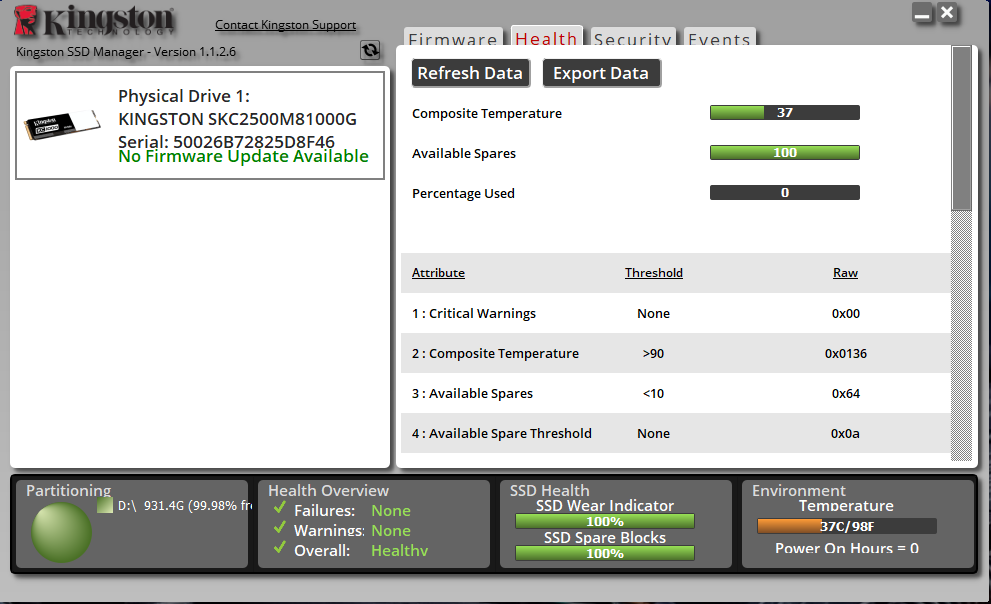The image size is (991, 604).
Task: Select the Events tab
Action: click(719, 40)
